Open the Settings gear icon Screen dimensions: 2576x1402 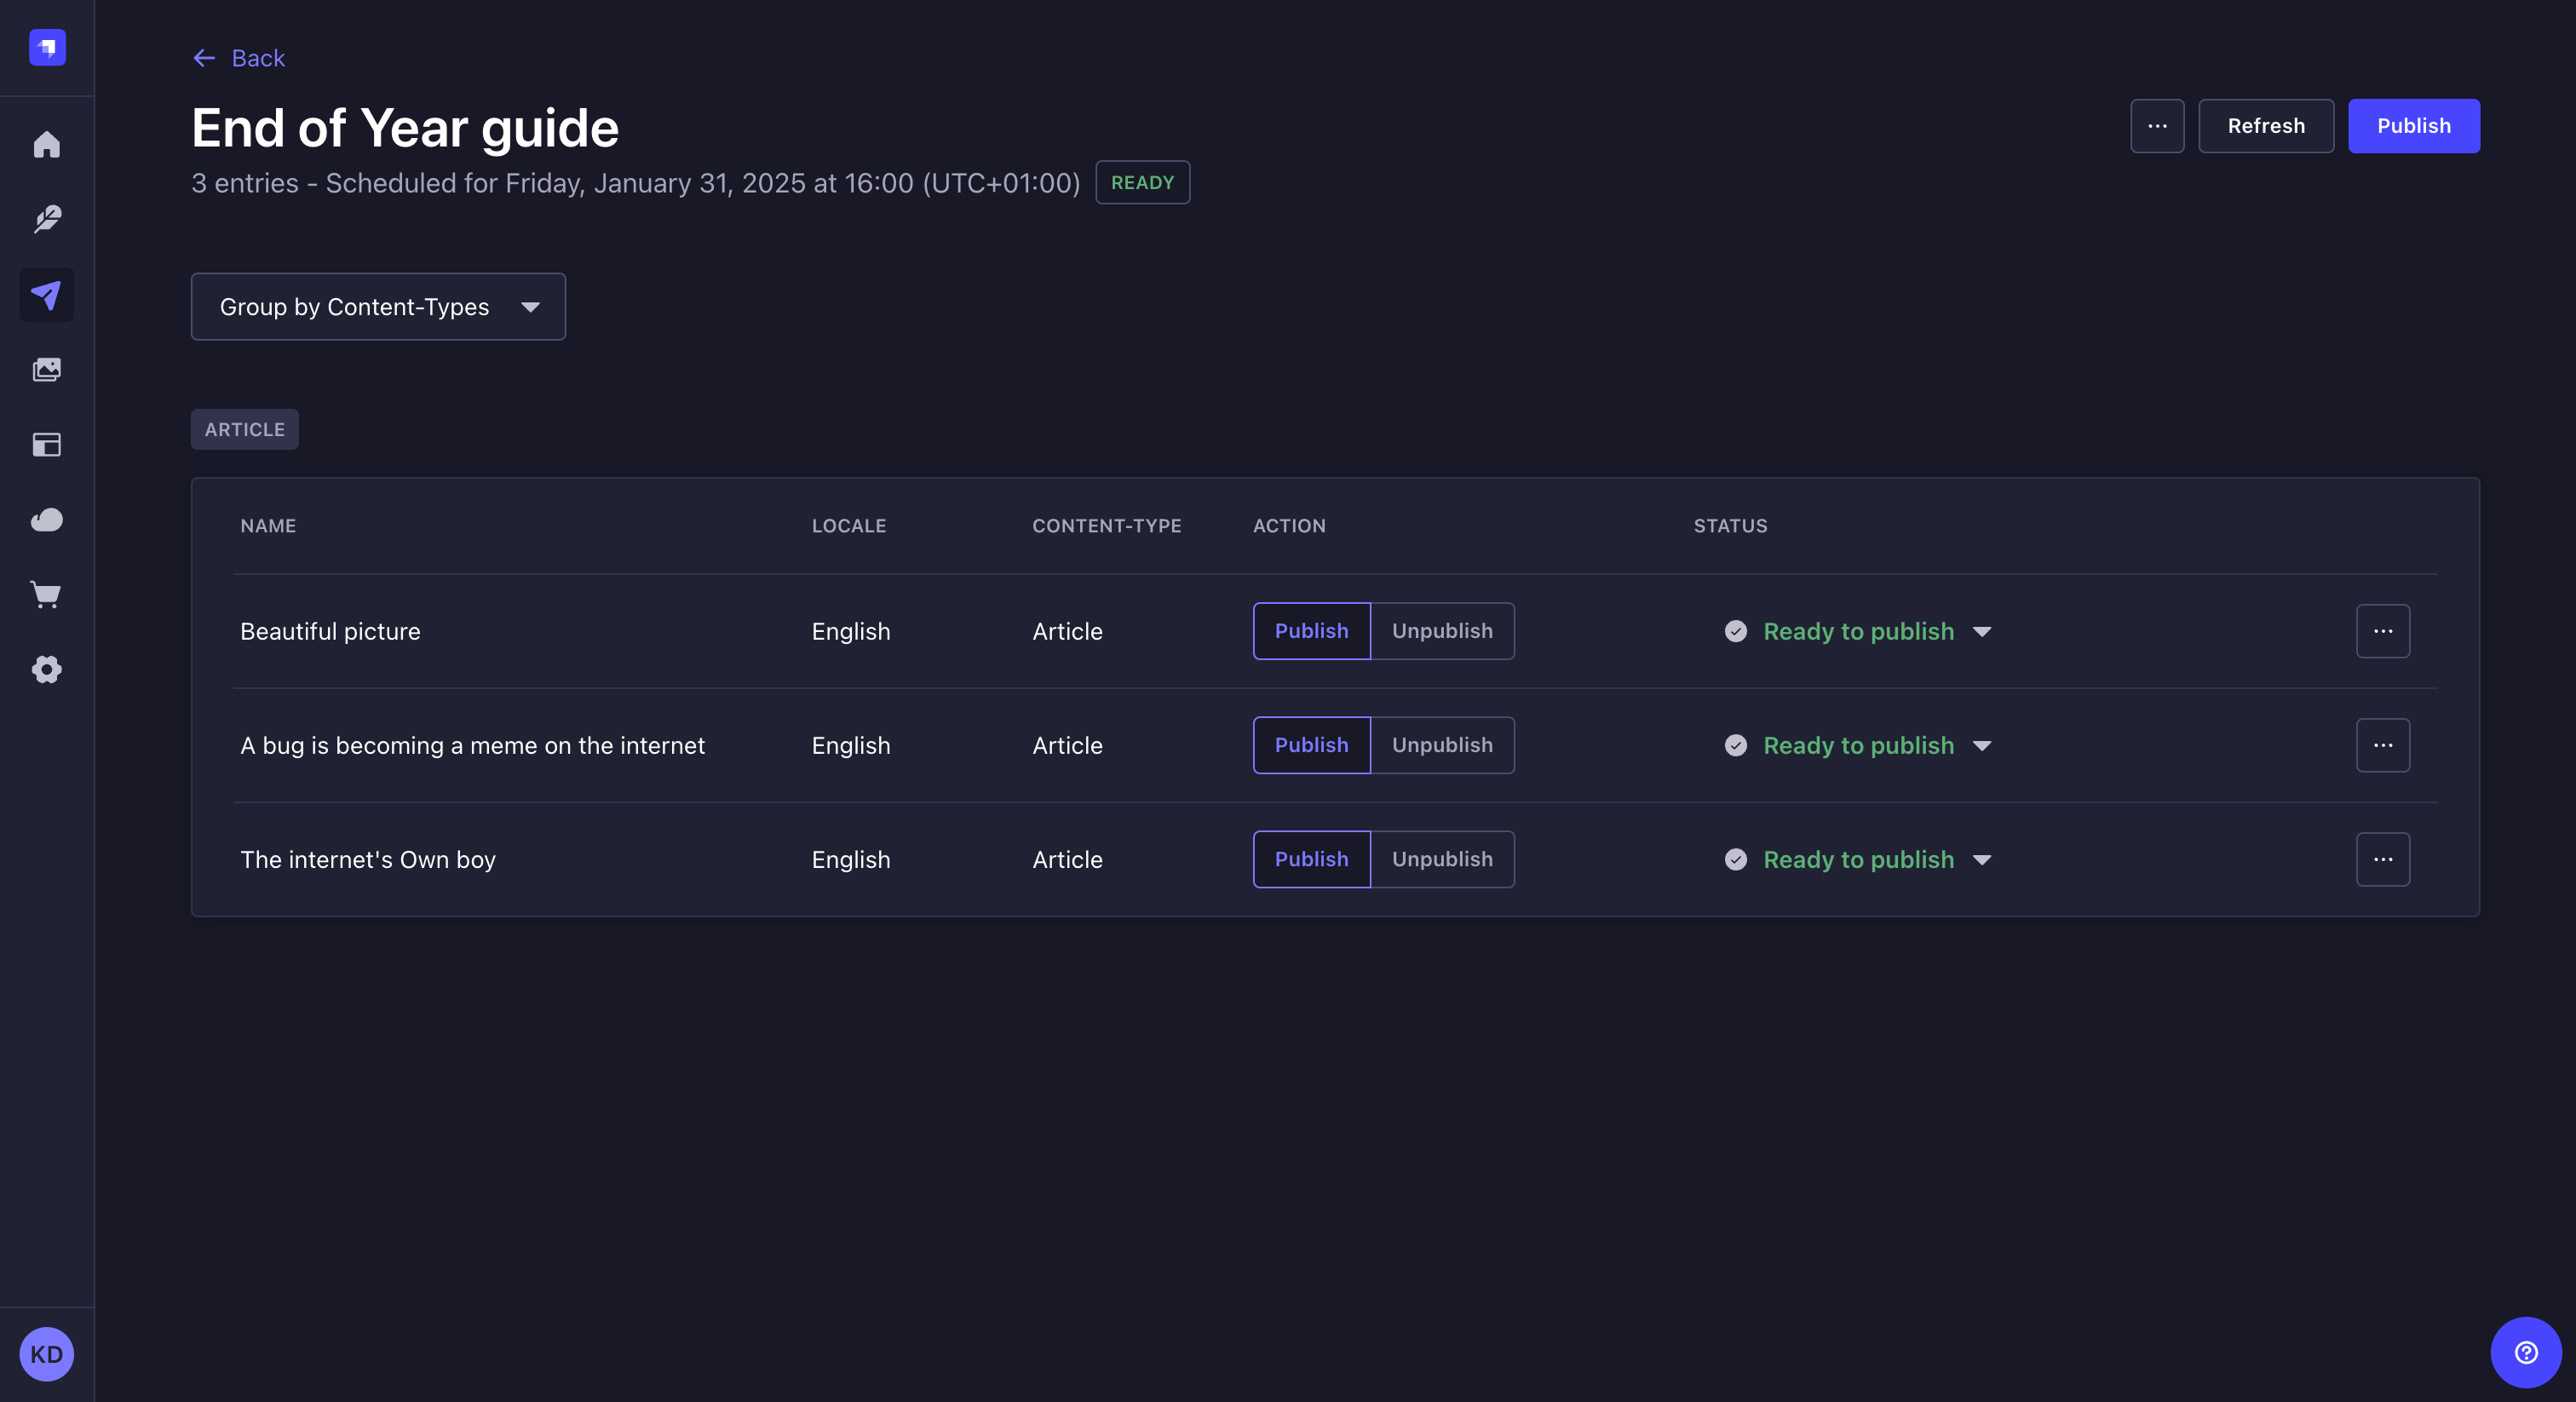(x=46, y=670)
